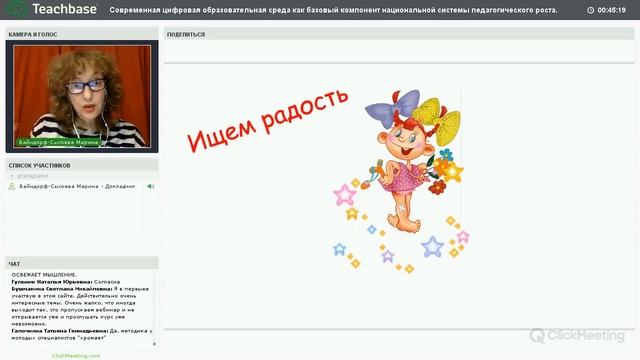Select the Поделиться panel header
Screen dimensions: 640x360
(x=399, y=34)
